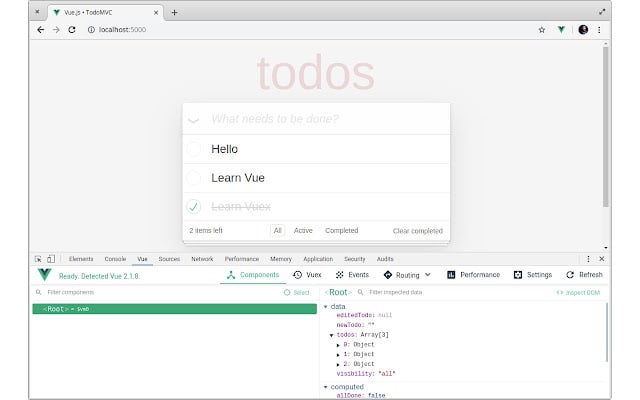640x400 pixels.
Task: Select the Root component row
Action: coord(175,309)
